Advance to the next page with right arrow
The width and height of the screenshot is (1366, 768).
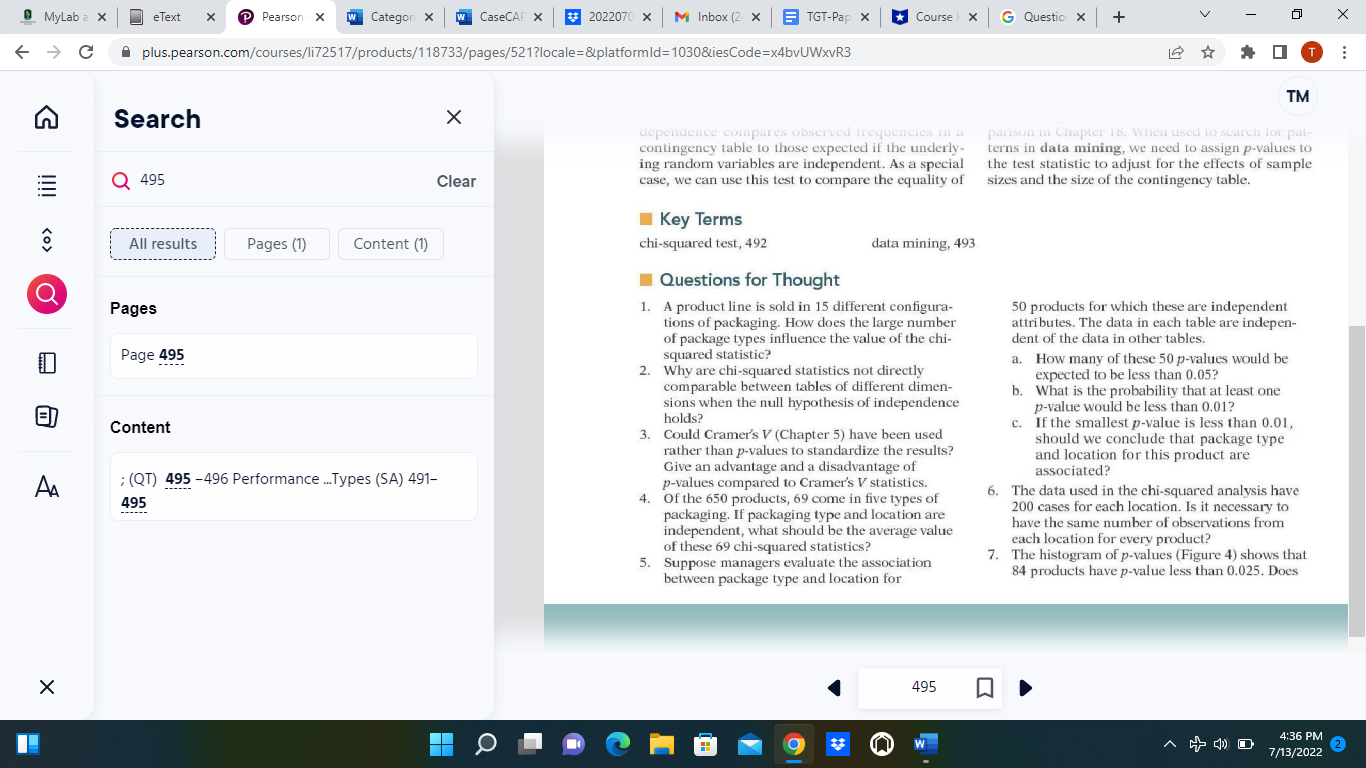coord(1024,688)
